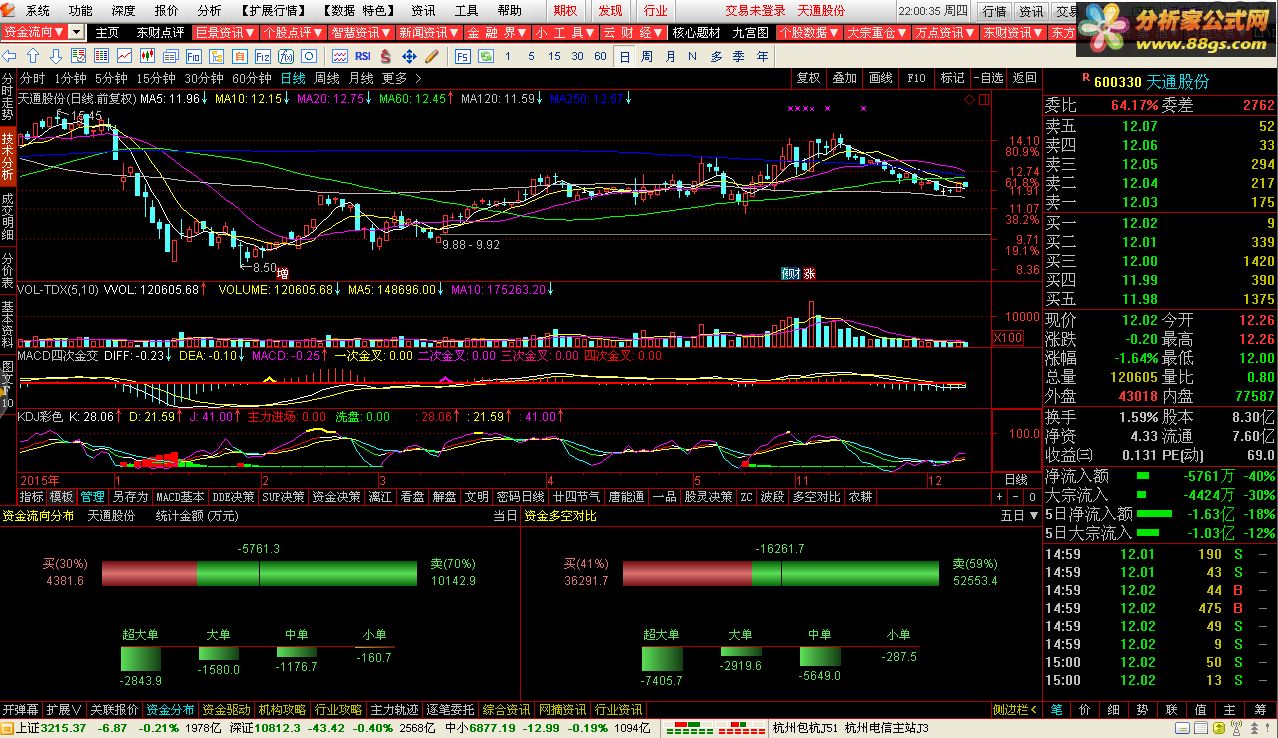Select the blue cross move arrows icon
The height and width of the screenshot is (738, 1278).
(409, 56)
